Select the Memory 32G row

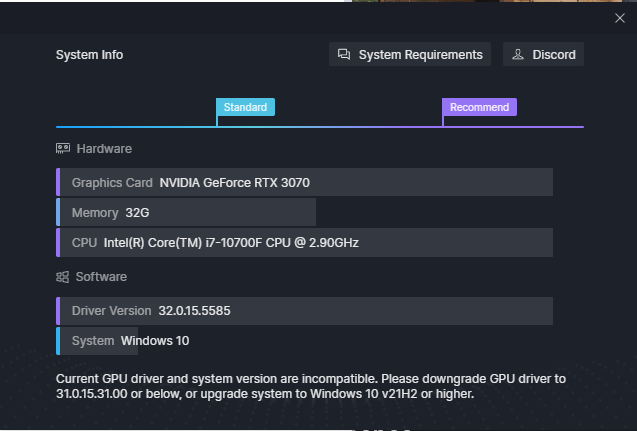click(186, 212)
